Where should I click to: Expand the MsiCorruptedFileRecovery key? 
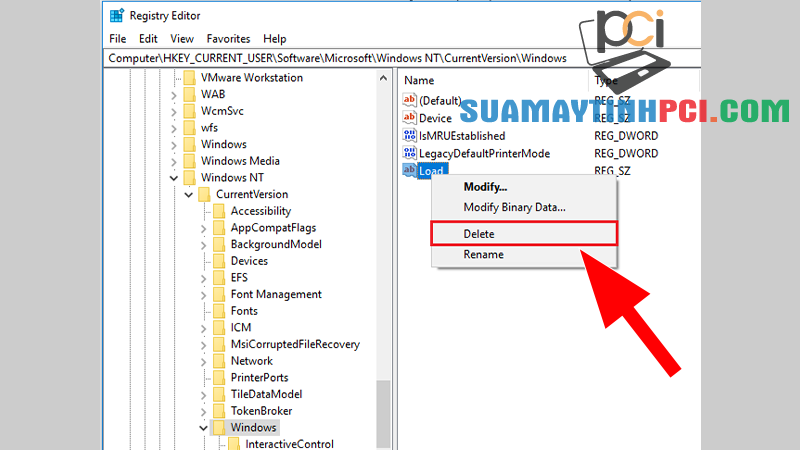pos(203,345)
